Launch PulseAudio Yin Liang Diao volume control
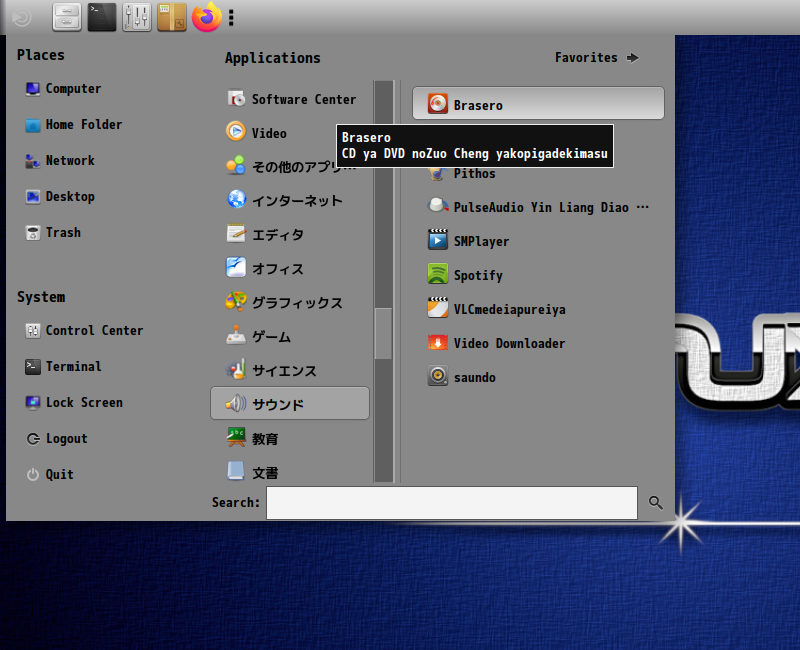 [x=538, y=207]
